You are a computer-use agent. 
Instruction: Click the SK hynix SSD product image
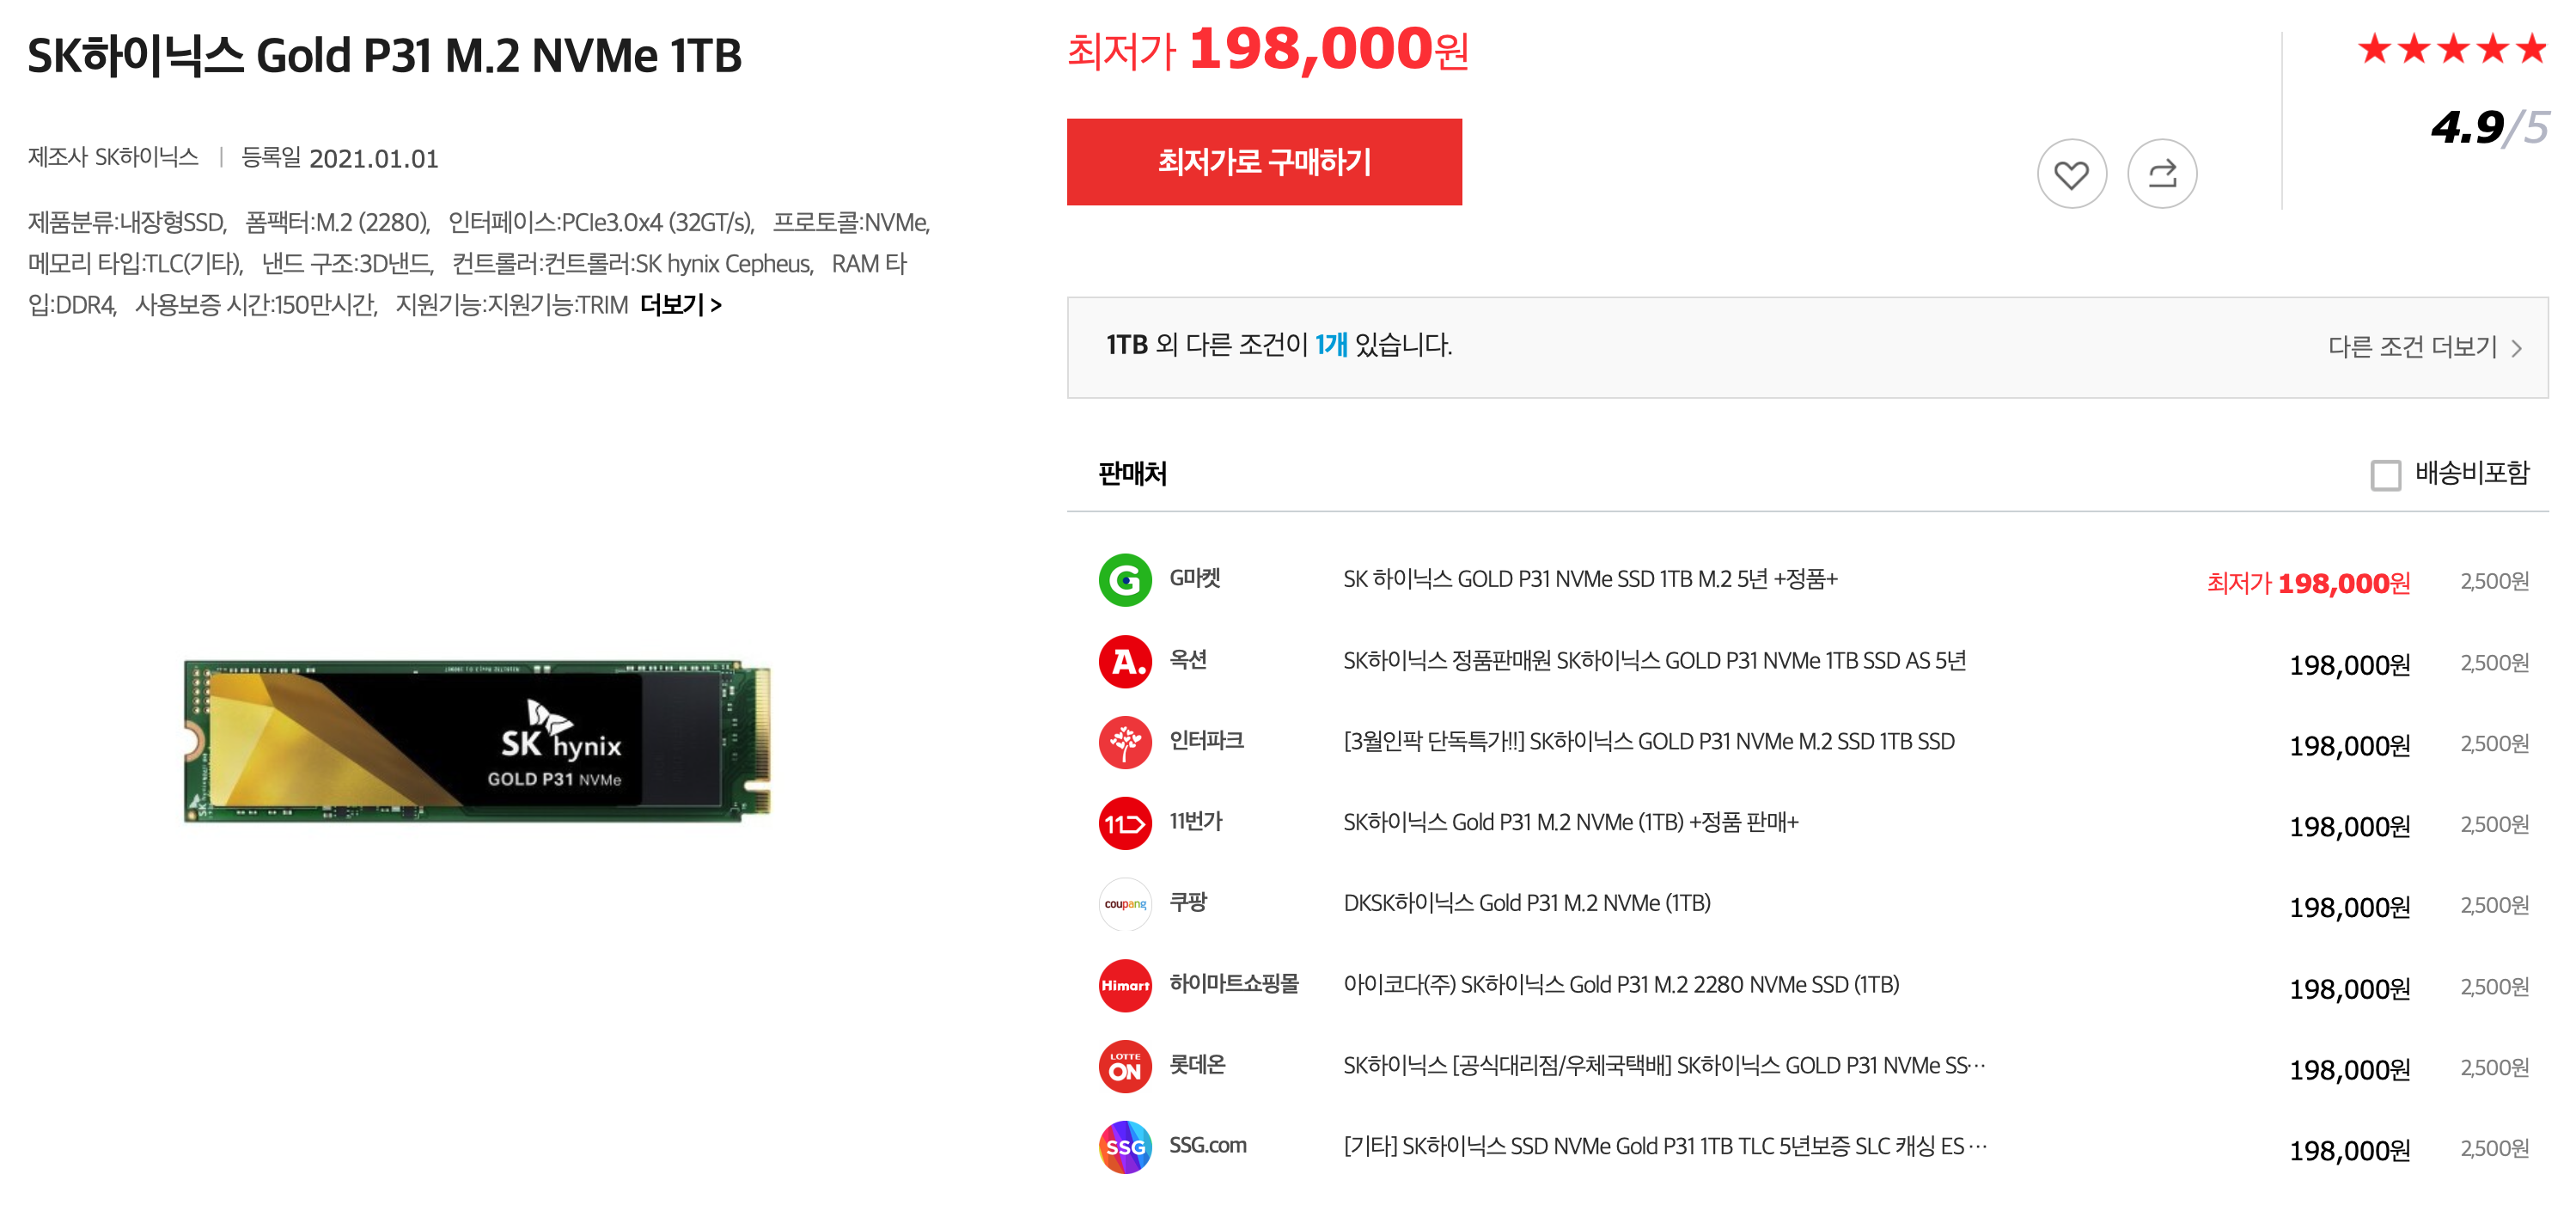pos(477,740)
